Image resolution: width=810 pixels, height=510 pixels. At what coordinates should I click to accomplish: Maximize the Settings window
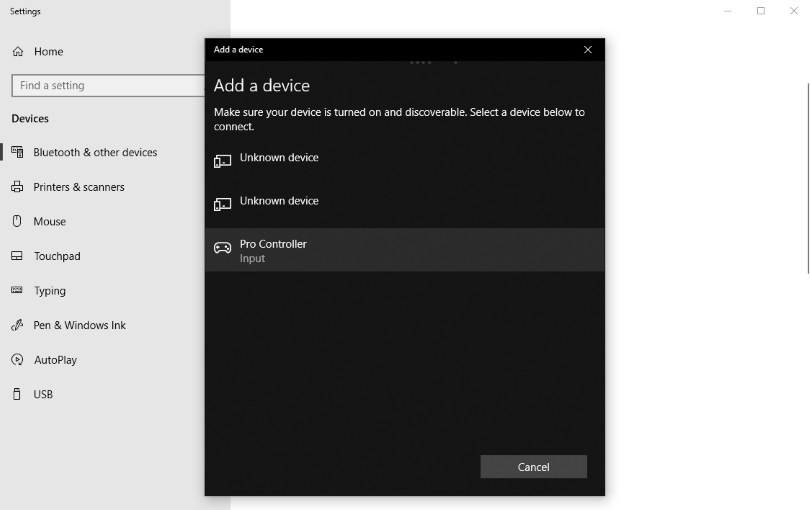coord(761,11)
